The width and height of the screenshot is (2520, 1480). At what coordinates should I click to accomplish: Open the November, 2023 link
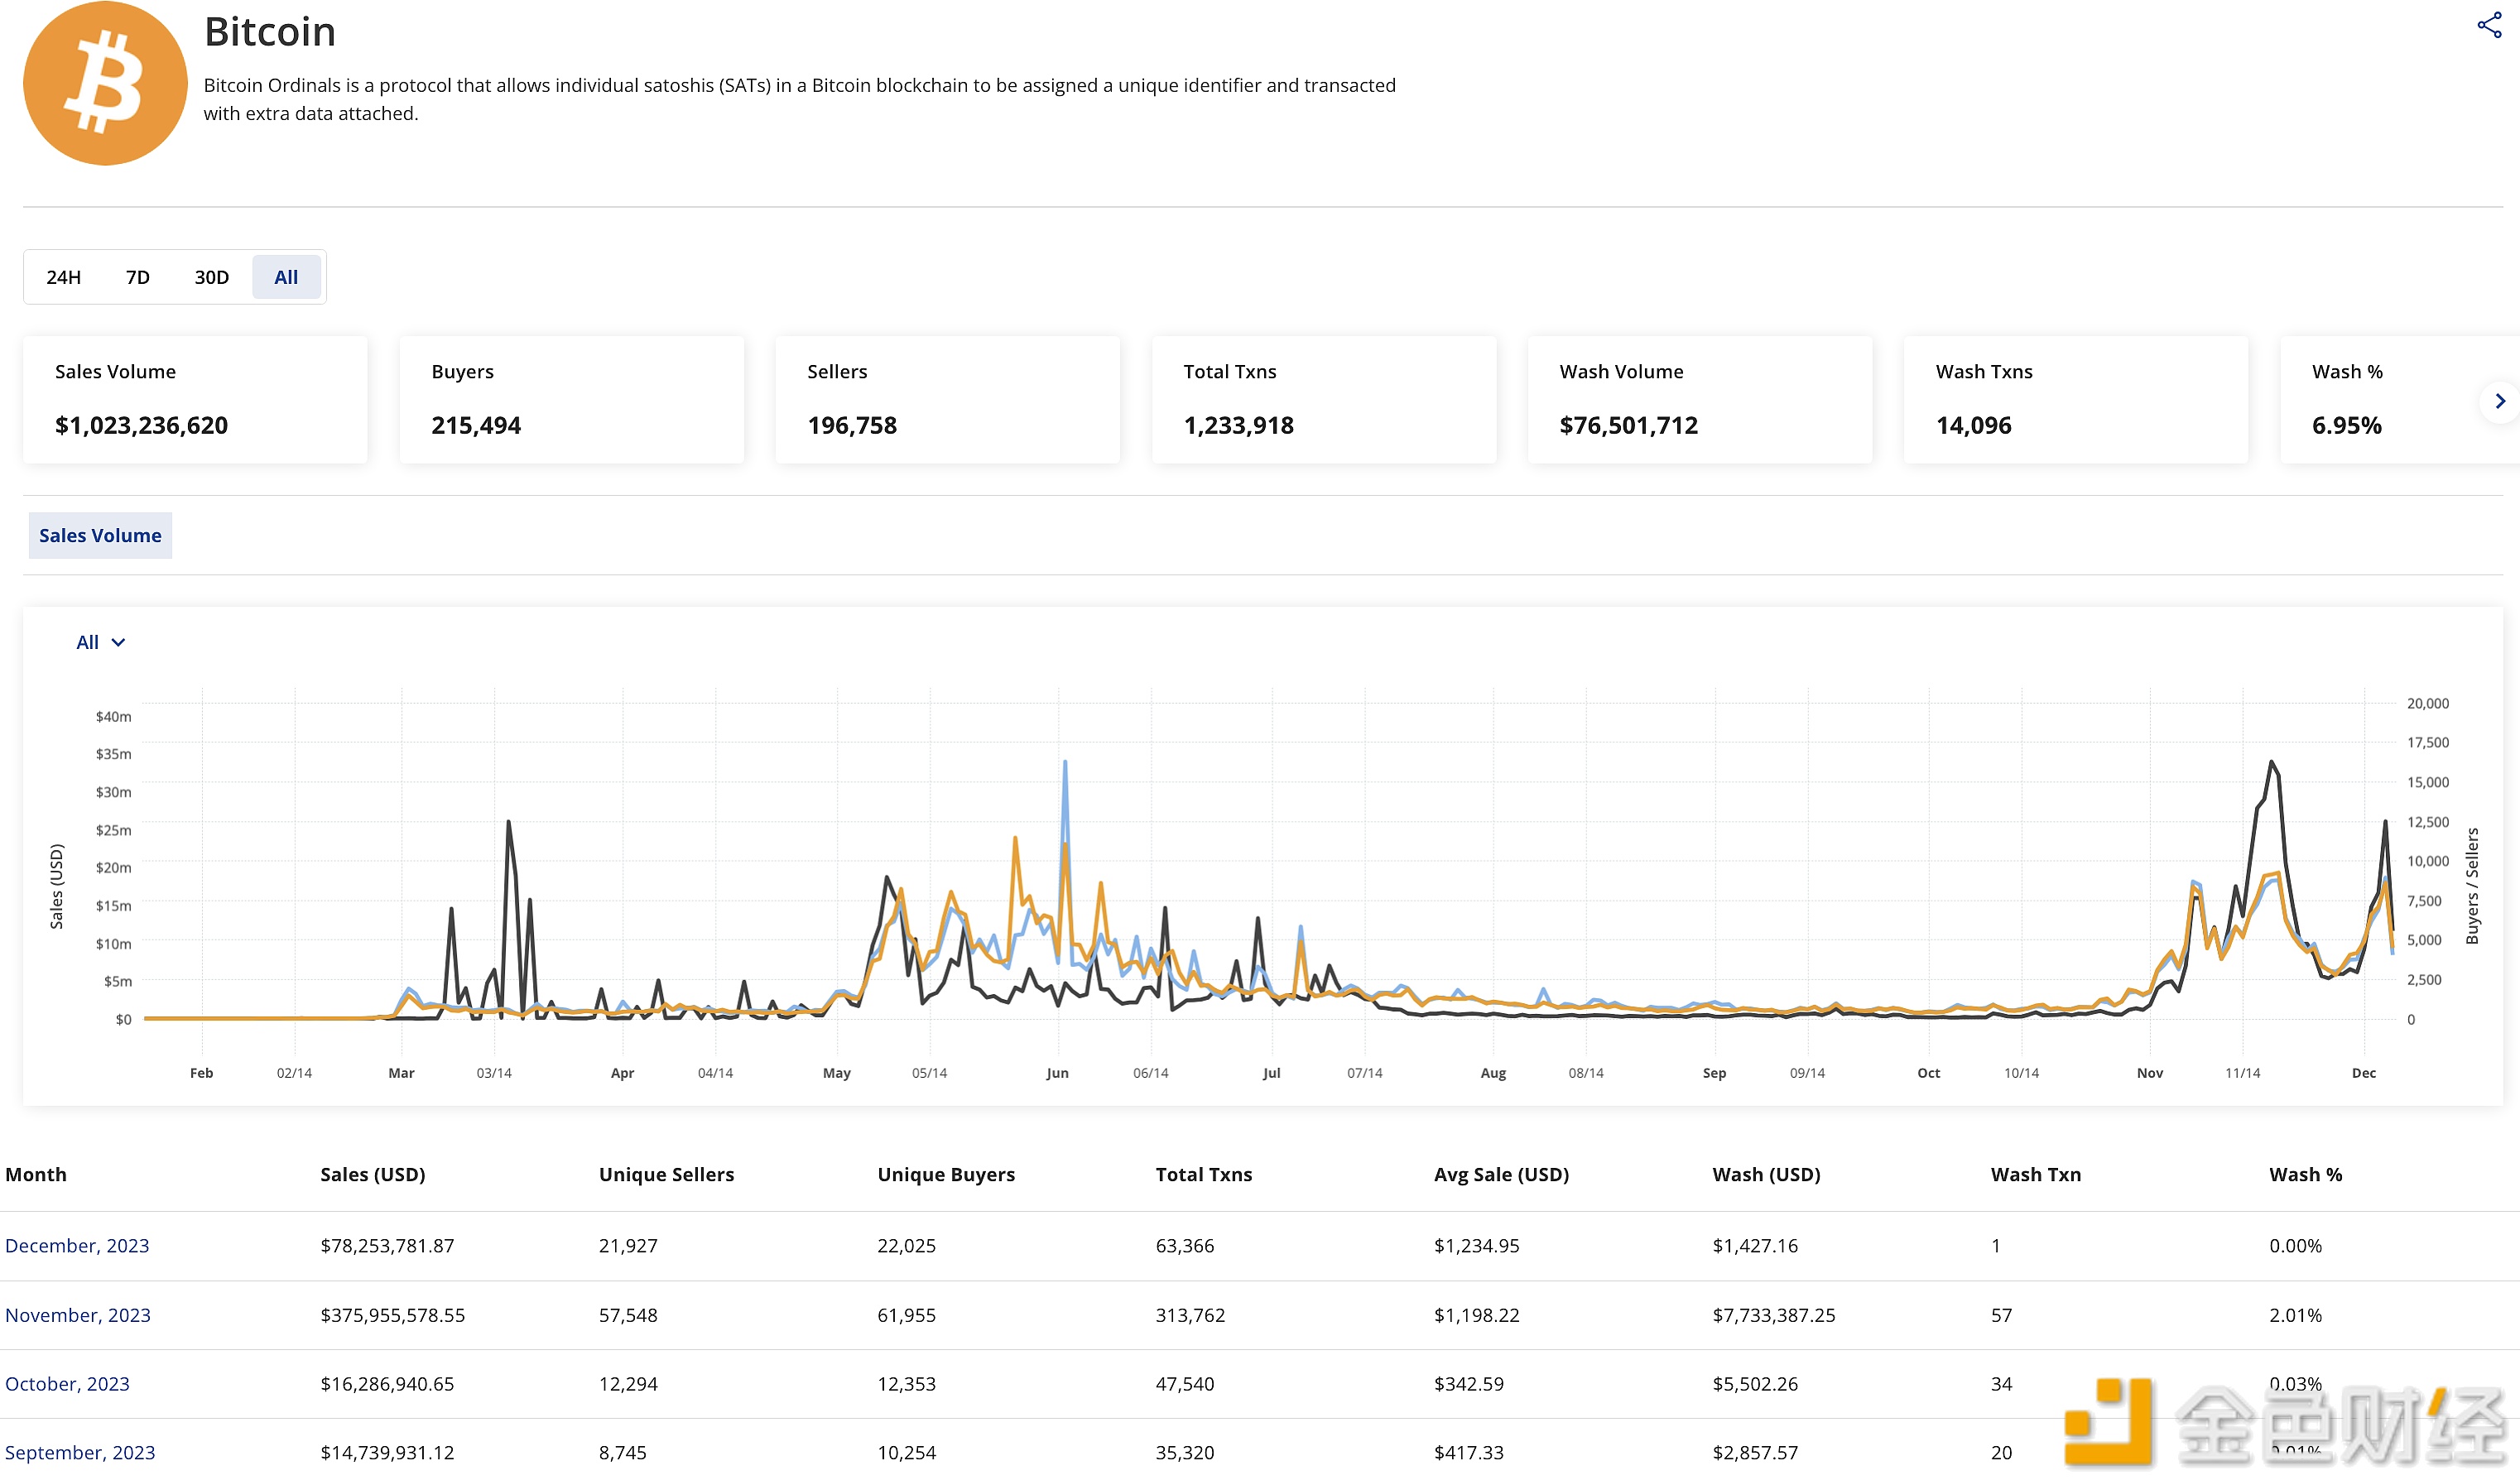[x=78, y=1315]
